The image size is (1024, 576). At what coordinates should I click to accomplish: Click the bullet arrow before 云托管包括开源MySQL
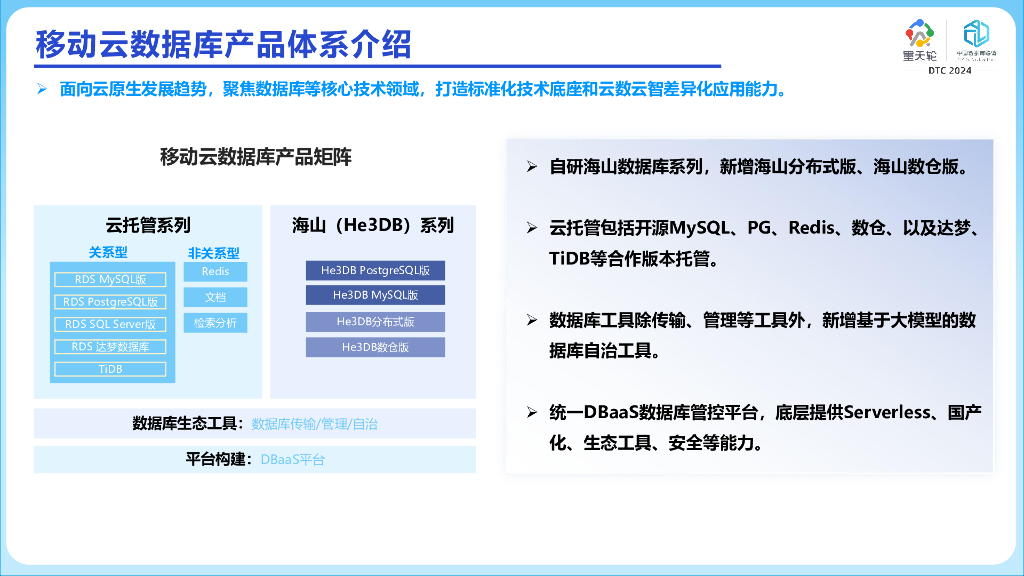click(532, 228)
